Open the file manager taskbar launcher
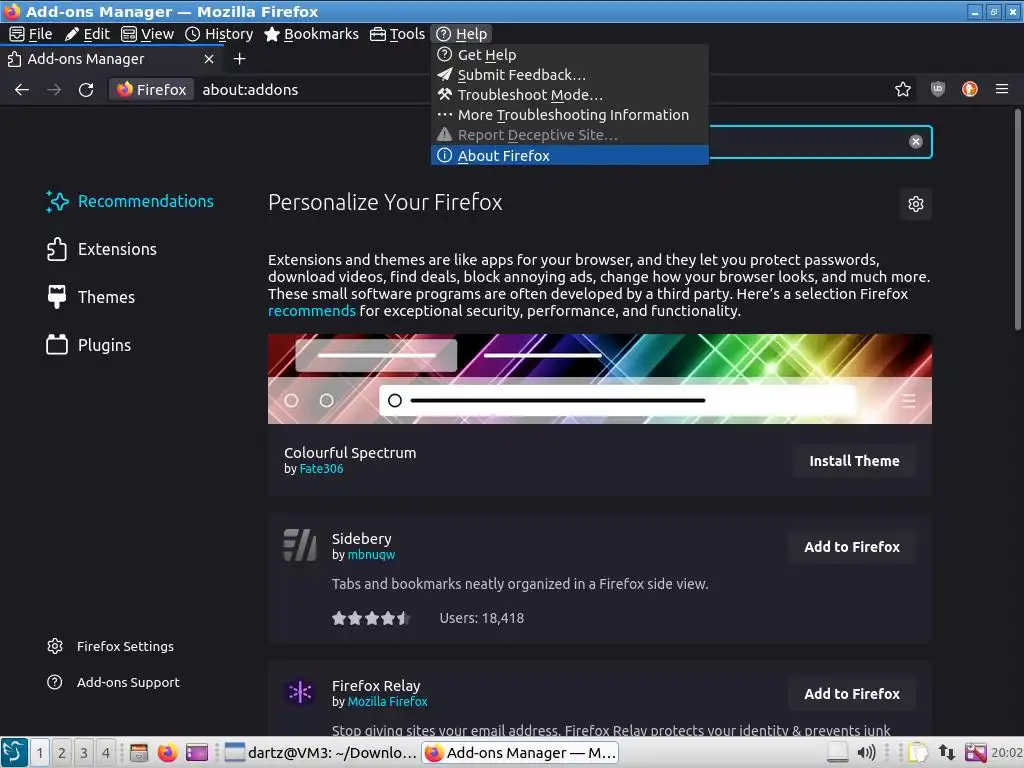The image size is (1024, 768). coord(138,752)
